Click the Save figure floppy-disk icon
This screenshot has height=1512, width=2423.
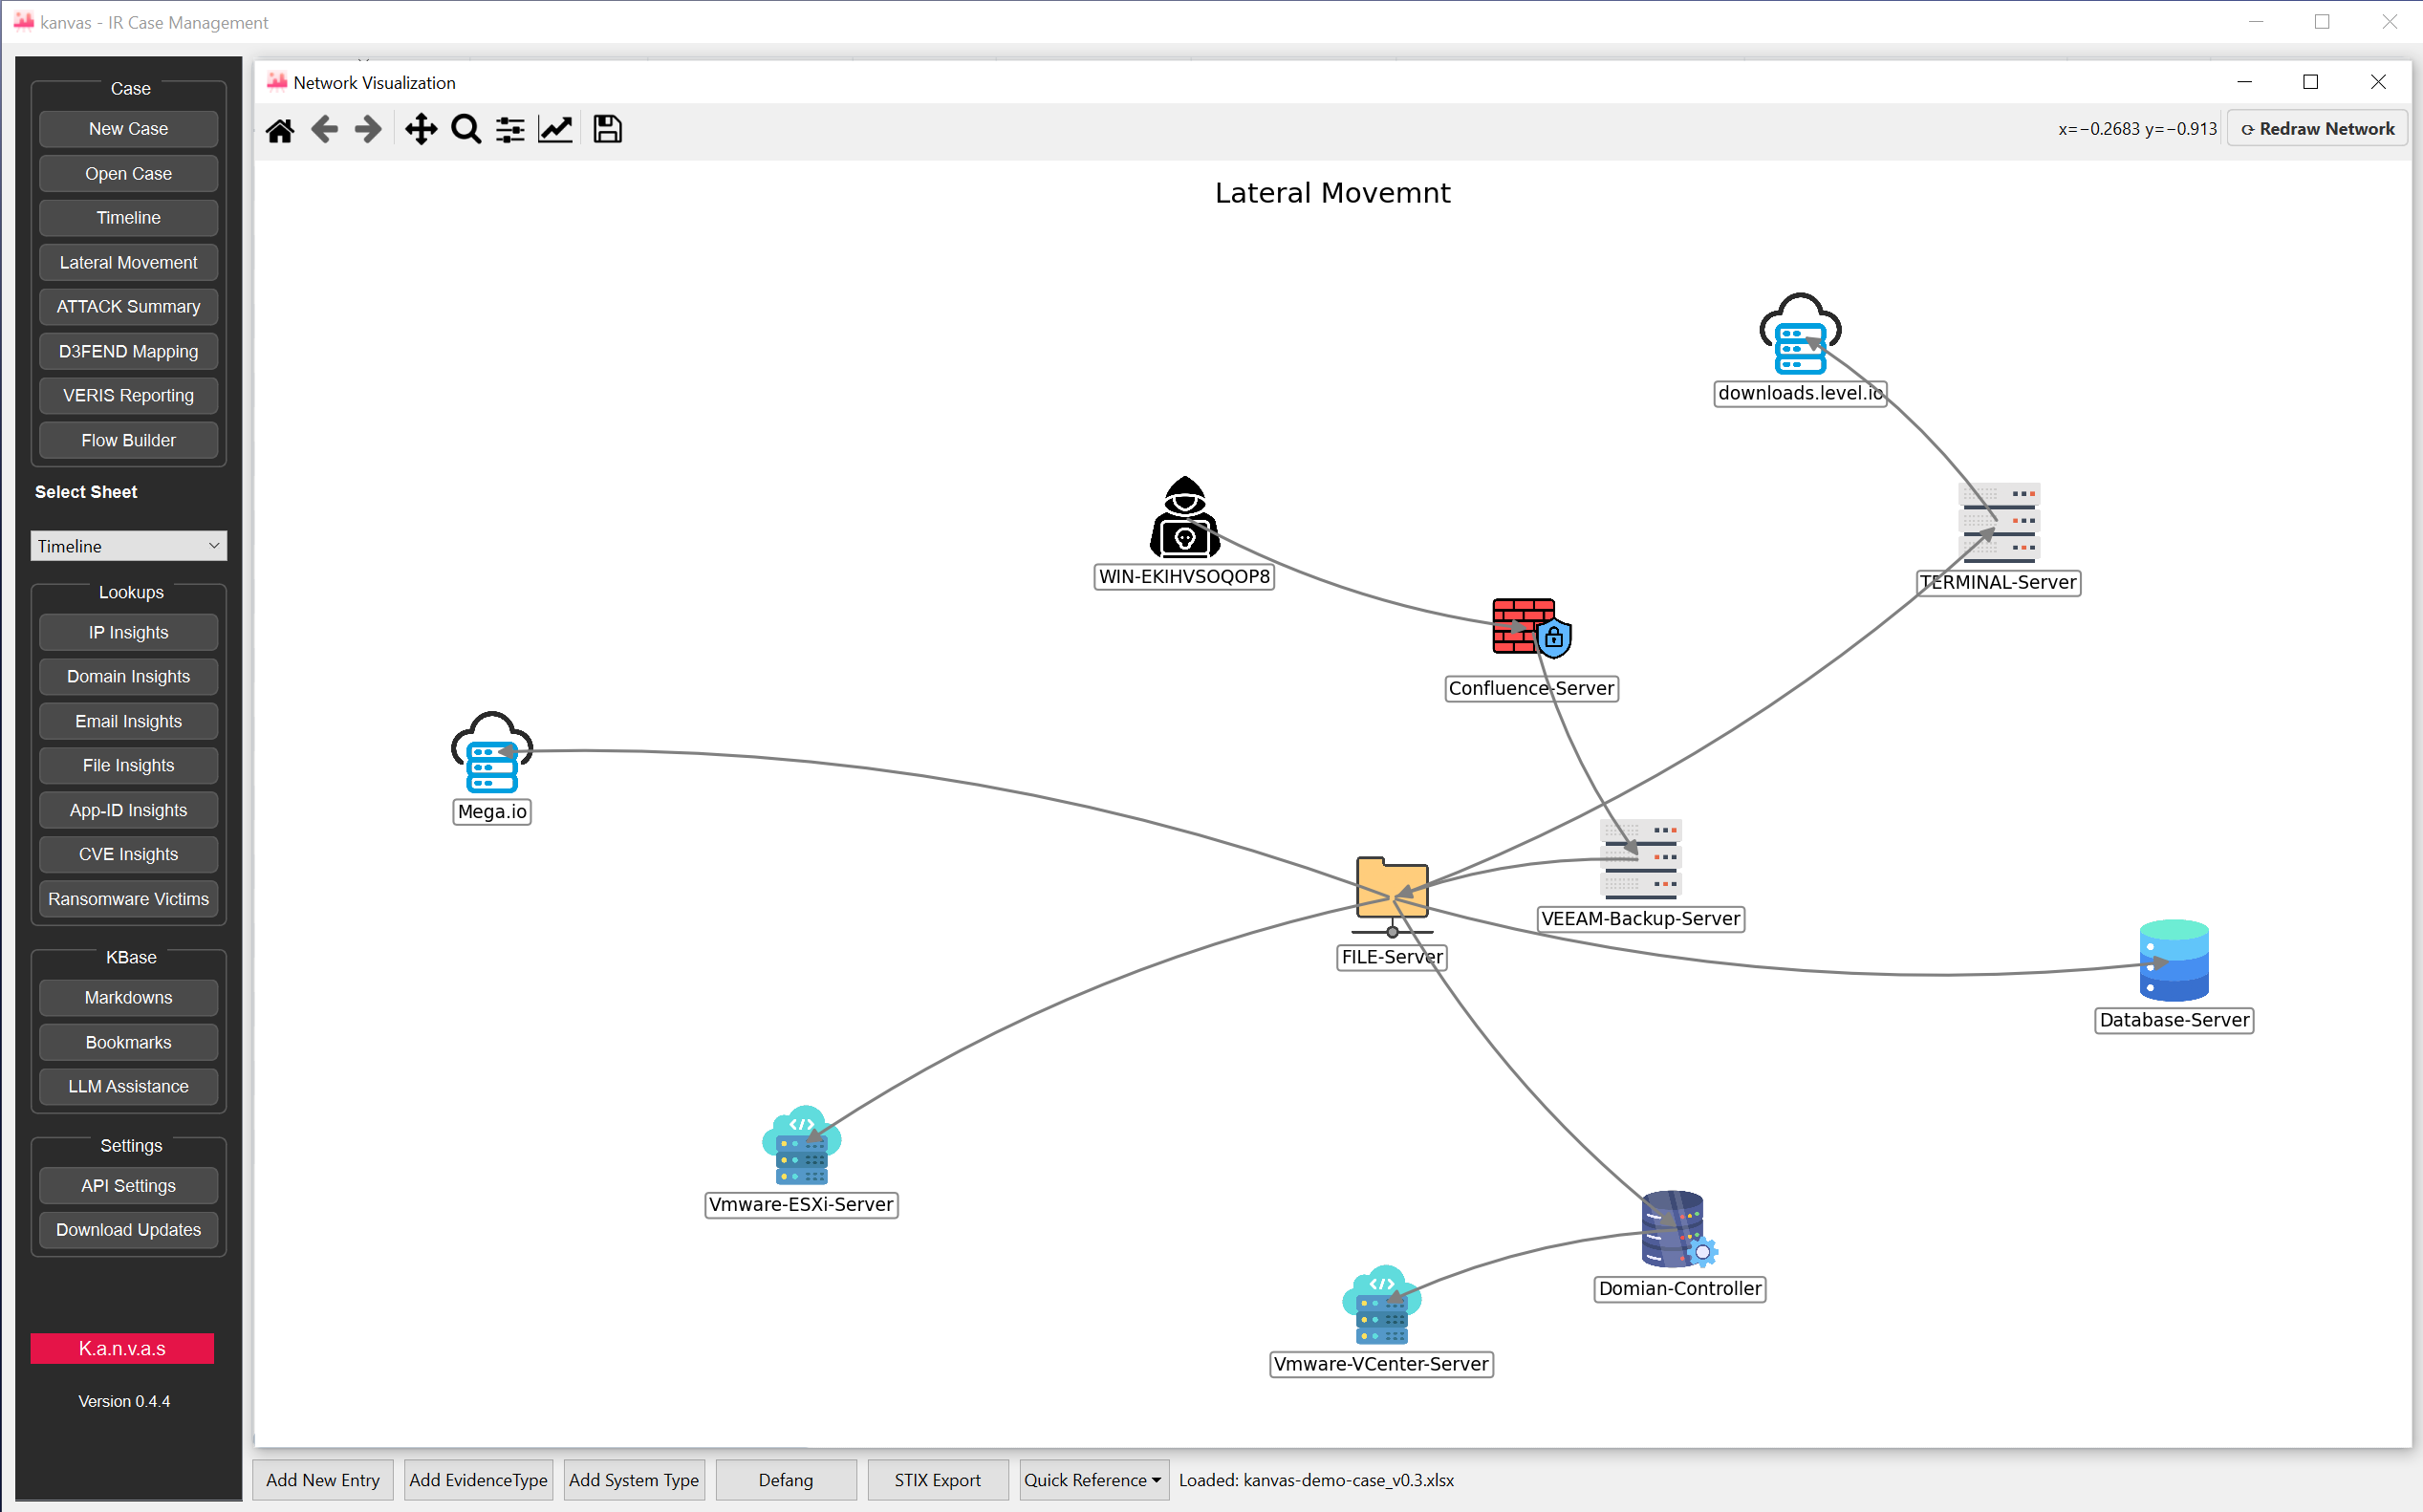point(607,130)
